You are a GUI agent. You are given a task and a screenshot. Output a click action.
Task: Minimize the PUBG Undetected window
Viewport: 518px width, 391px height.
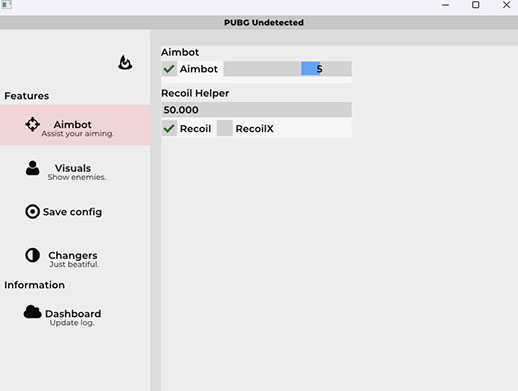click(445, 5)
